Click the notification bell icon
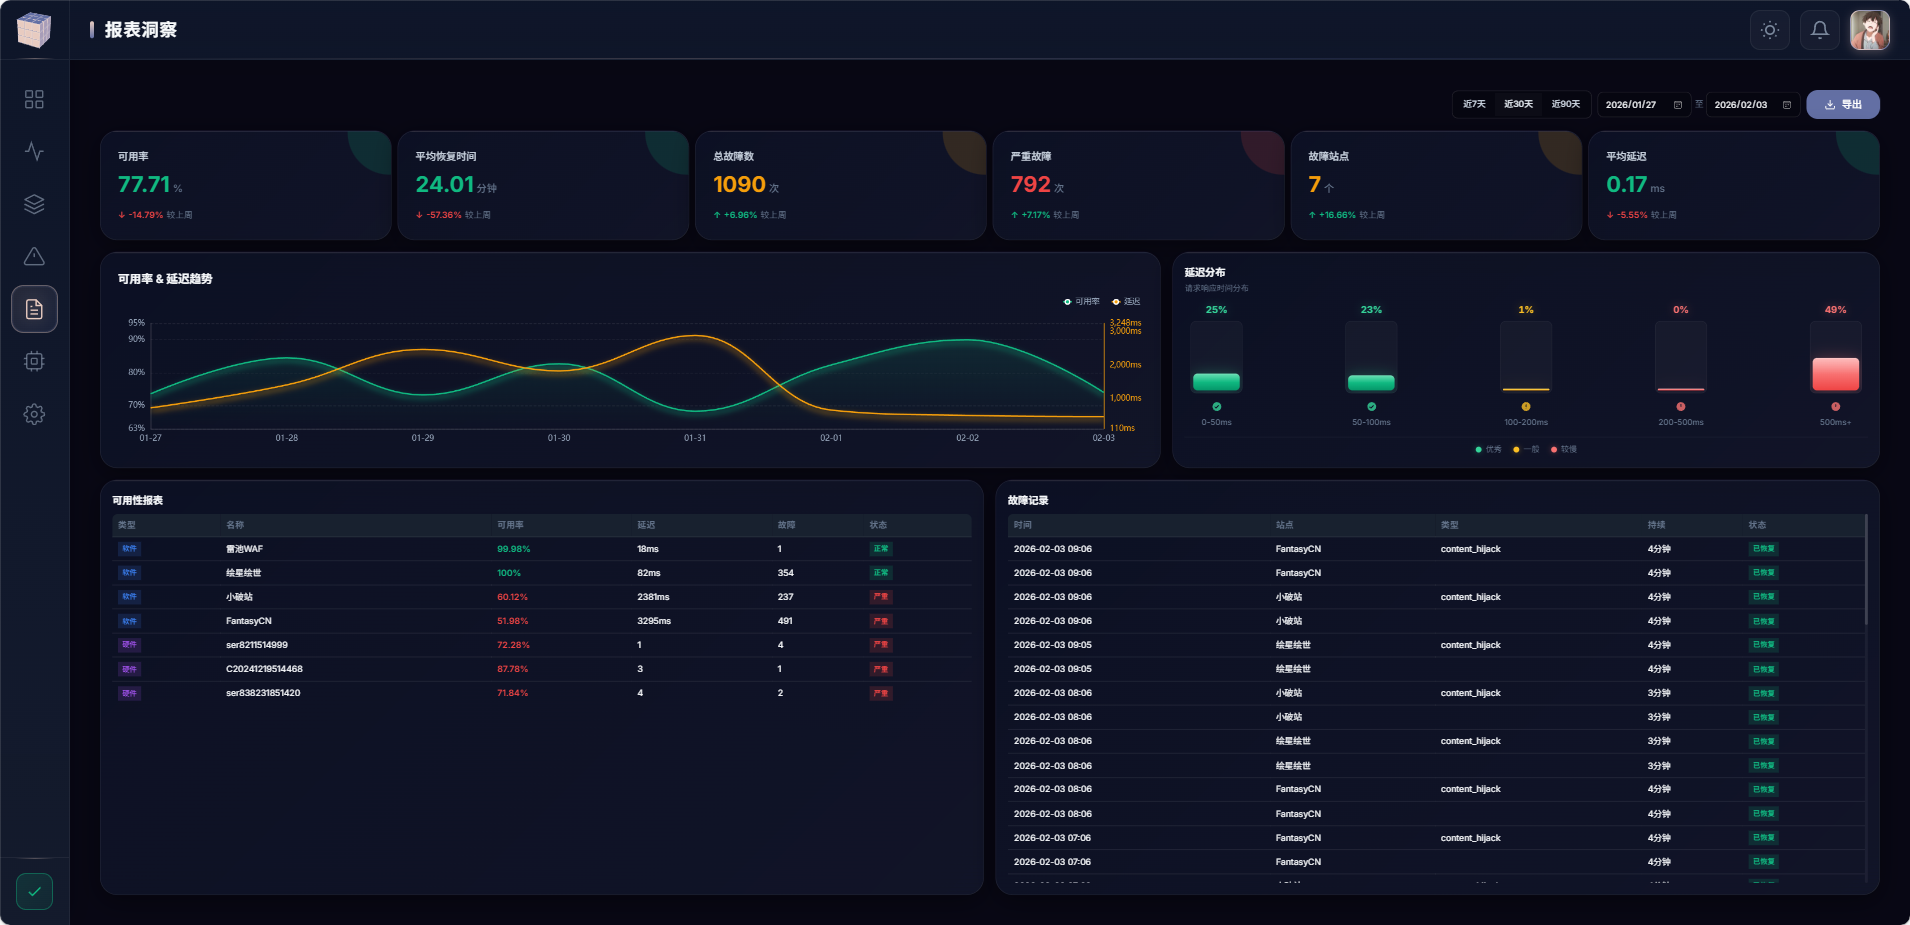 1820,30
